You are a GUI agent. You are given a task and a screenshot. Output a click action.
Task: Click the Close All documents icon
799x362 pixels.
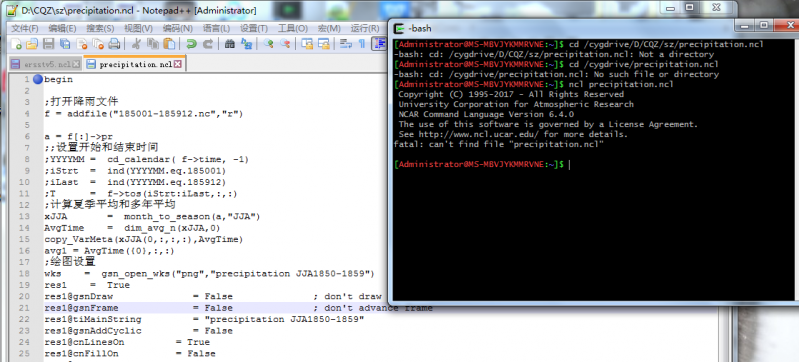(98, 44)
